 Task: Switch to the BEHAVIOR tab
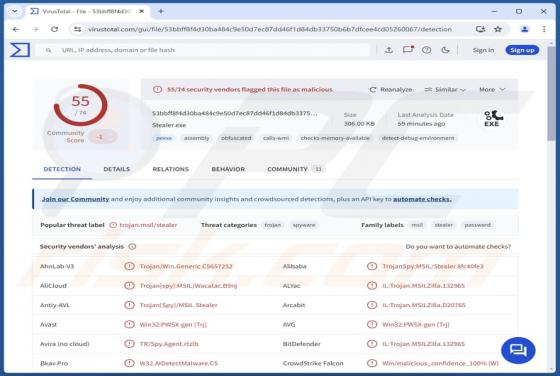[x=228, y=169]
